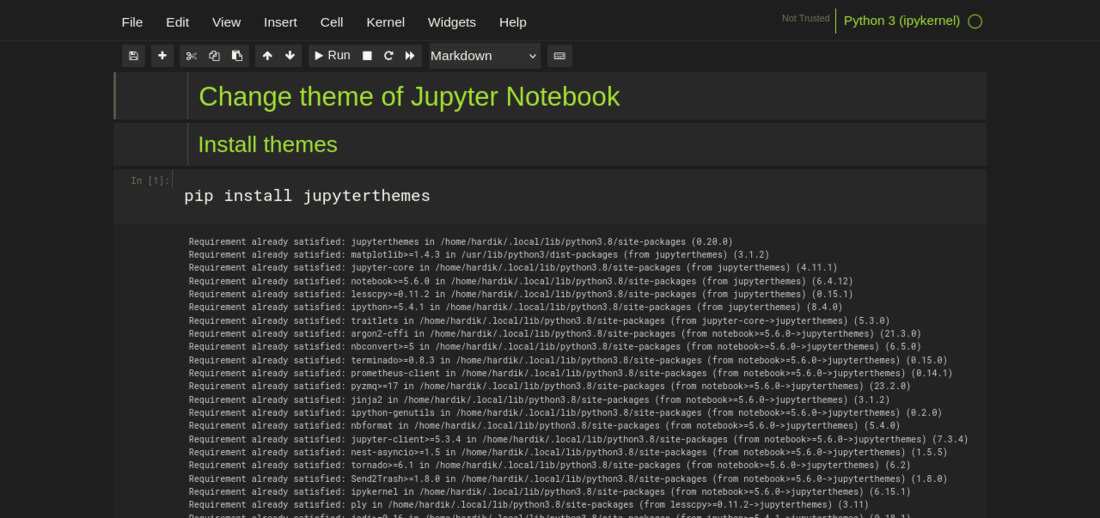Save notebook with the floppy disk icon
Viewport: 1100px width, 518px height.
click(x=133, y=55)
